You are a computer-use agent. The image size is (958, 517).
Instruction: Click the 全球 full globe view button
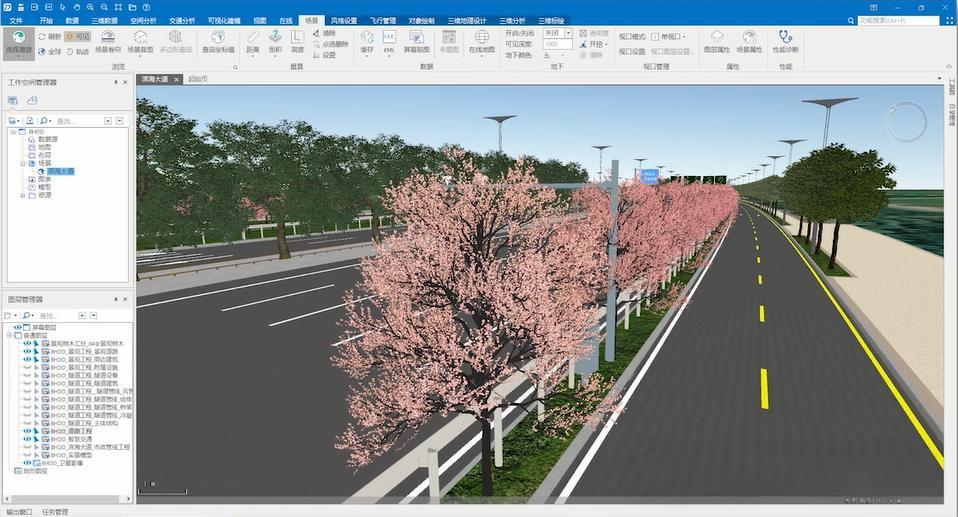click(50, 51)
